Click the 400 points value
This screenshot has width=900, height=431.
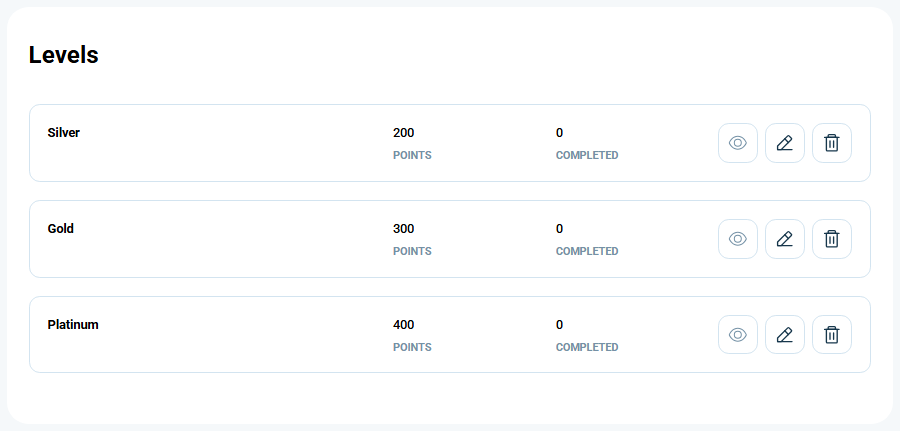click(404, 325)
